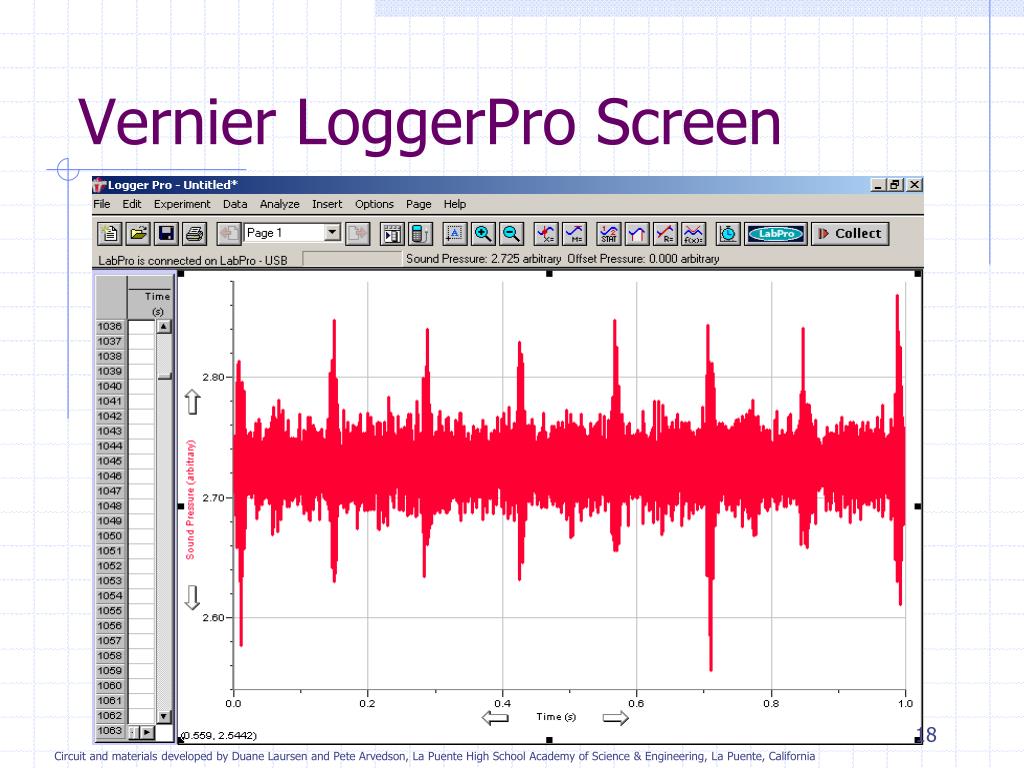Screen dimensions: 1024x768
Task: Open the Help menu
Action: (455, 204)
